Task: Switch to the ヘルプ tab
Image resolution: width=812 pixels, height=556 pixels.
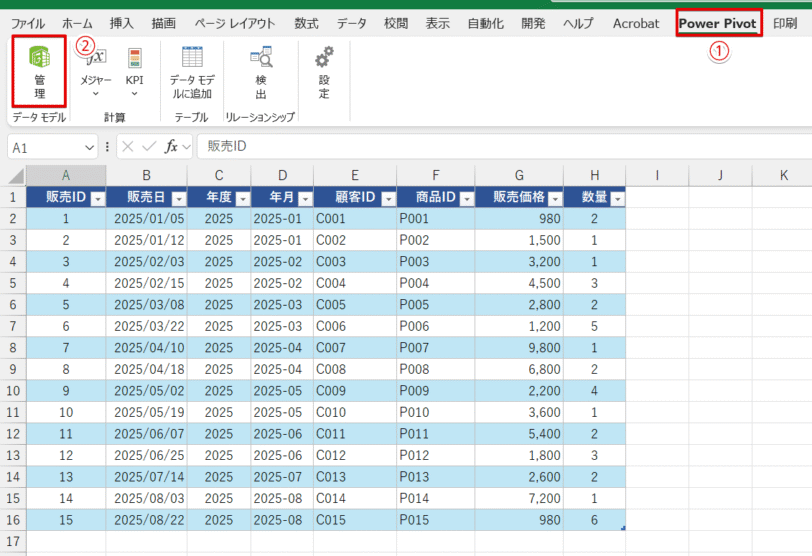Action: coord(578,23)
